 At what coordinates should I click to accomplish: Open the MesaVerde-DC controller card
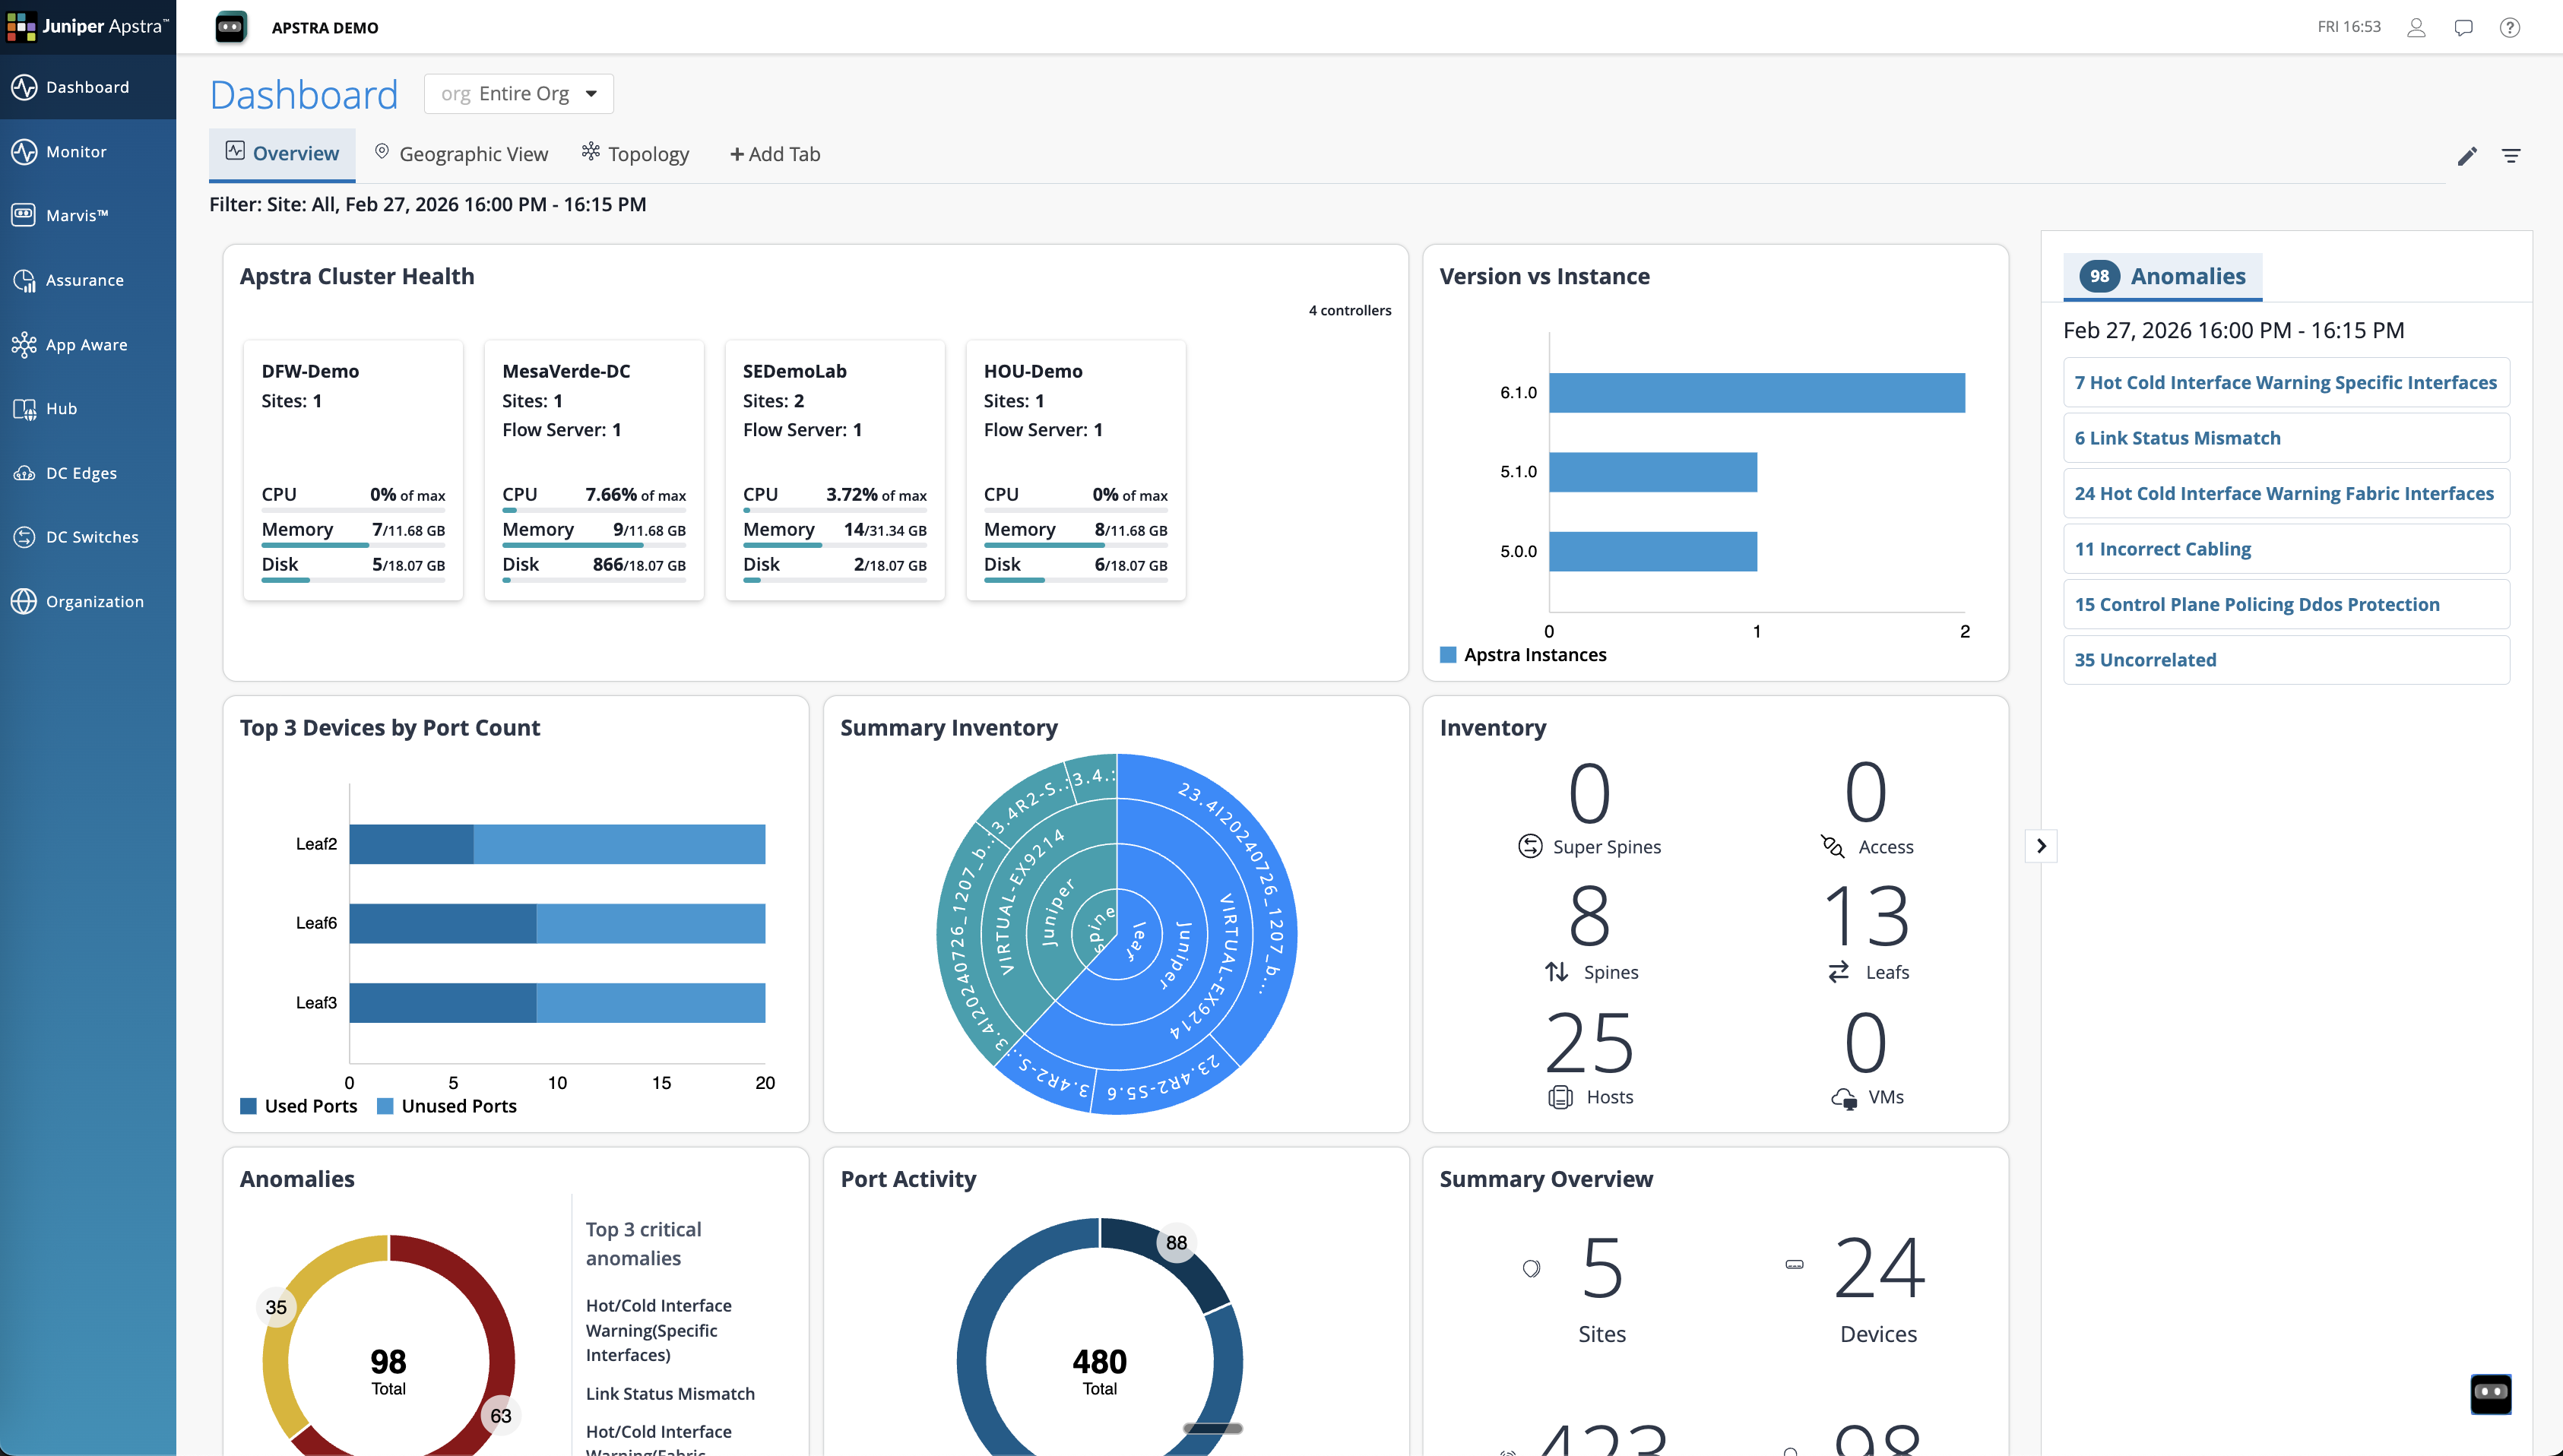[594, 470]
